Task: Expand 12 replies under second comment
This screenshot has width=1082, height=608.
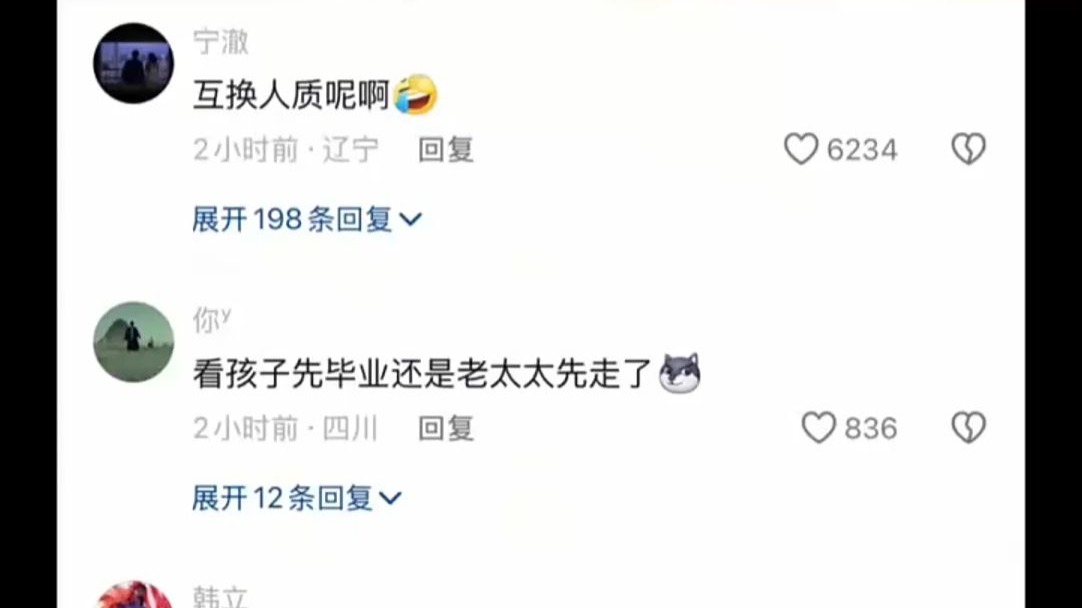Action: click(297, 498)
